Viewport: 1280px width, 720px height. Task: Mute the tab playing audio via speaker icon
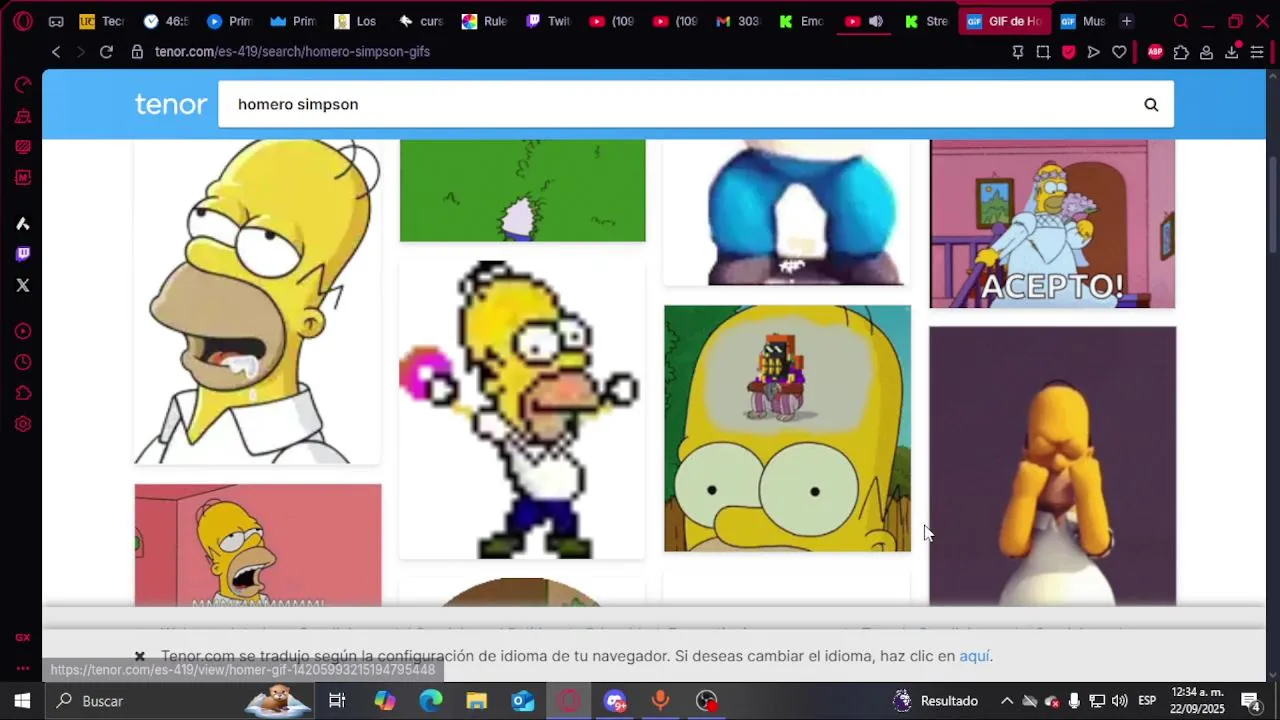pyautogui.click(x=876, y=21)
